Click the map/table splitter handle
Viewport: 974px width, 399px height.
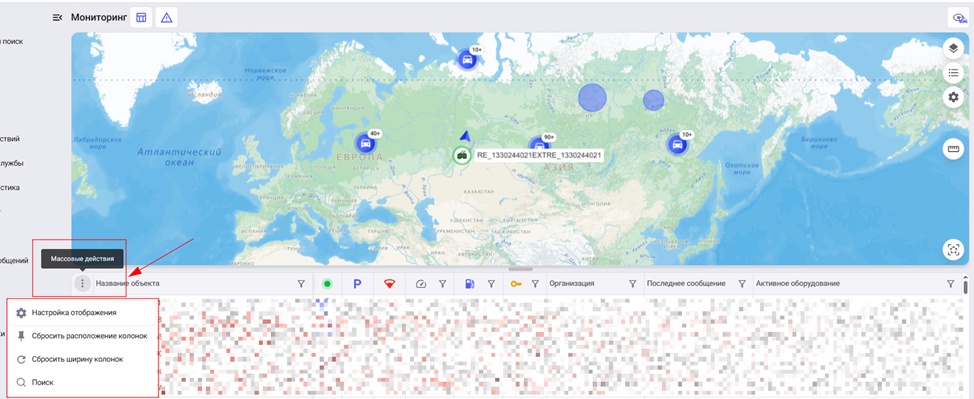coord(521,269)
